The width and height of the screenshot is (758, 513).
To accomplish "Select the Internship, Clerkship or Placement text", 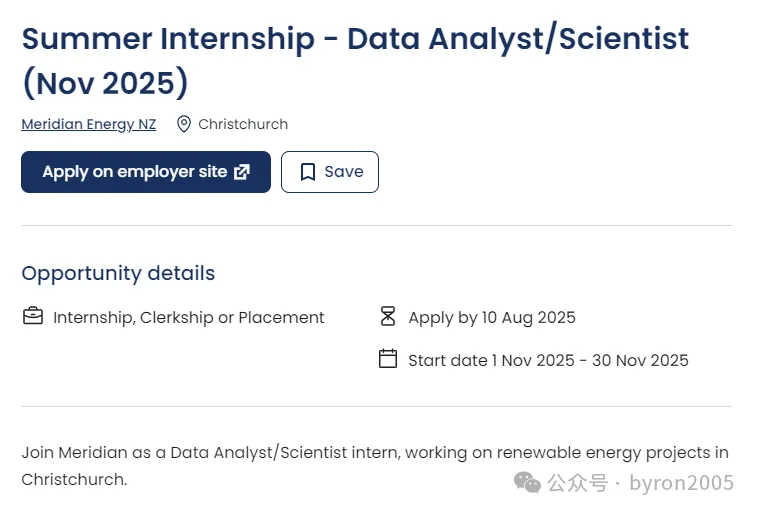I will (189, 318).
